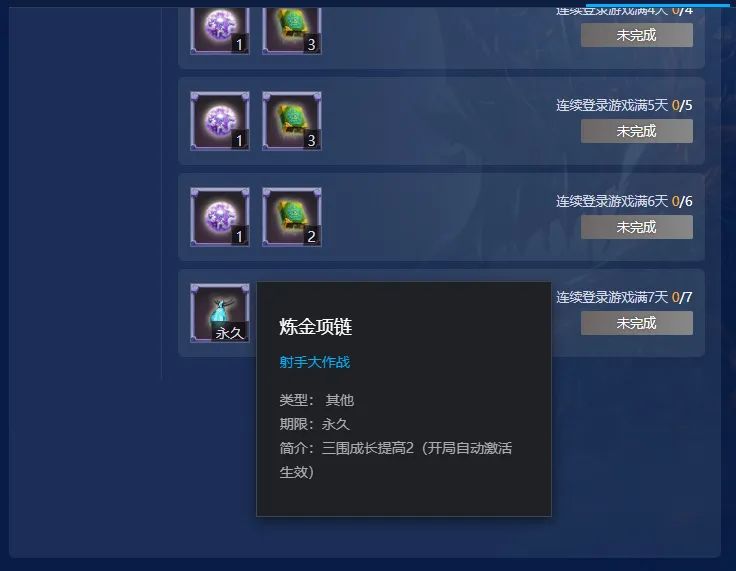Click the blue progress bar at the top
736x571 pixels.
pyautogui.click(x=658, y=5)
